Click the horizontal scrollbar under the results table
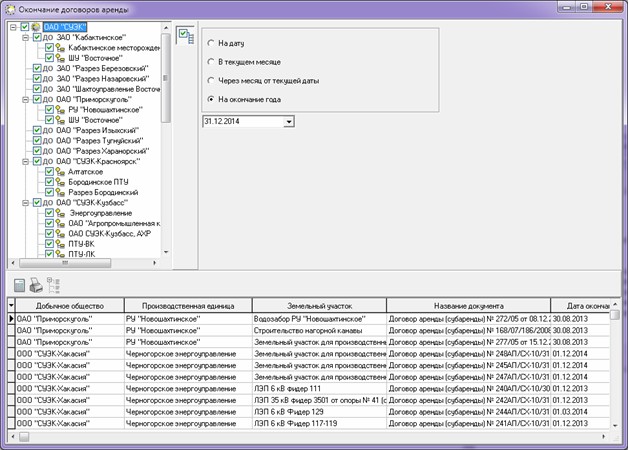Viewport: 628px width, 450px height. 300,436
